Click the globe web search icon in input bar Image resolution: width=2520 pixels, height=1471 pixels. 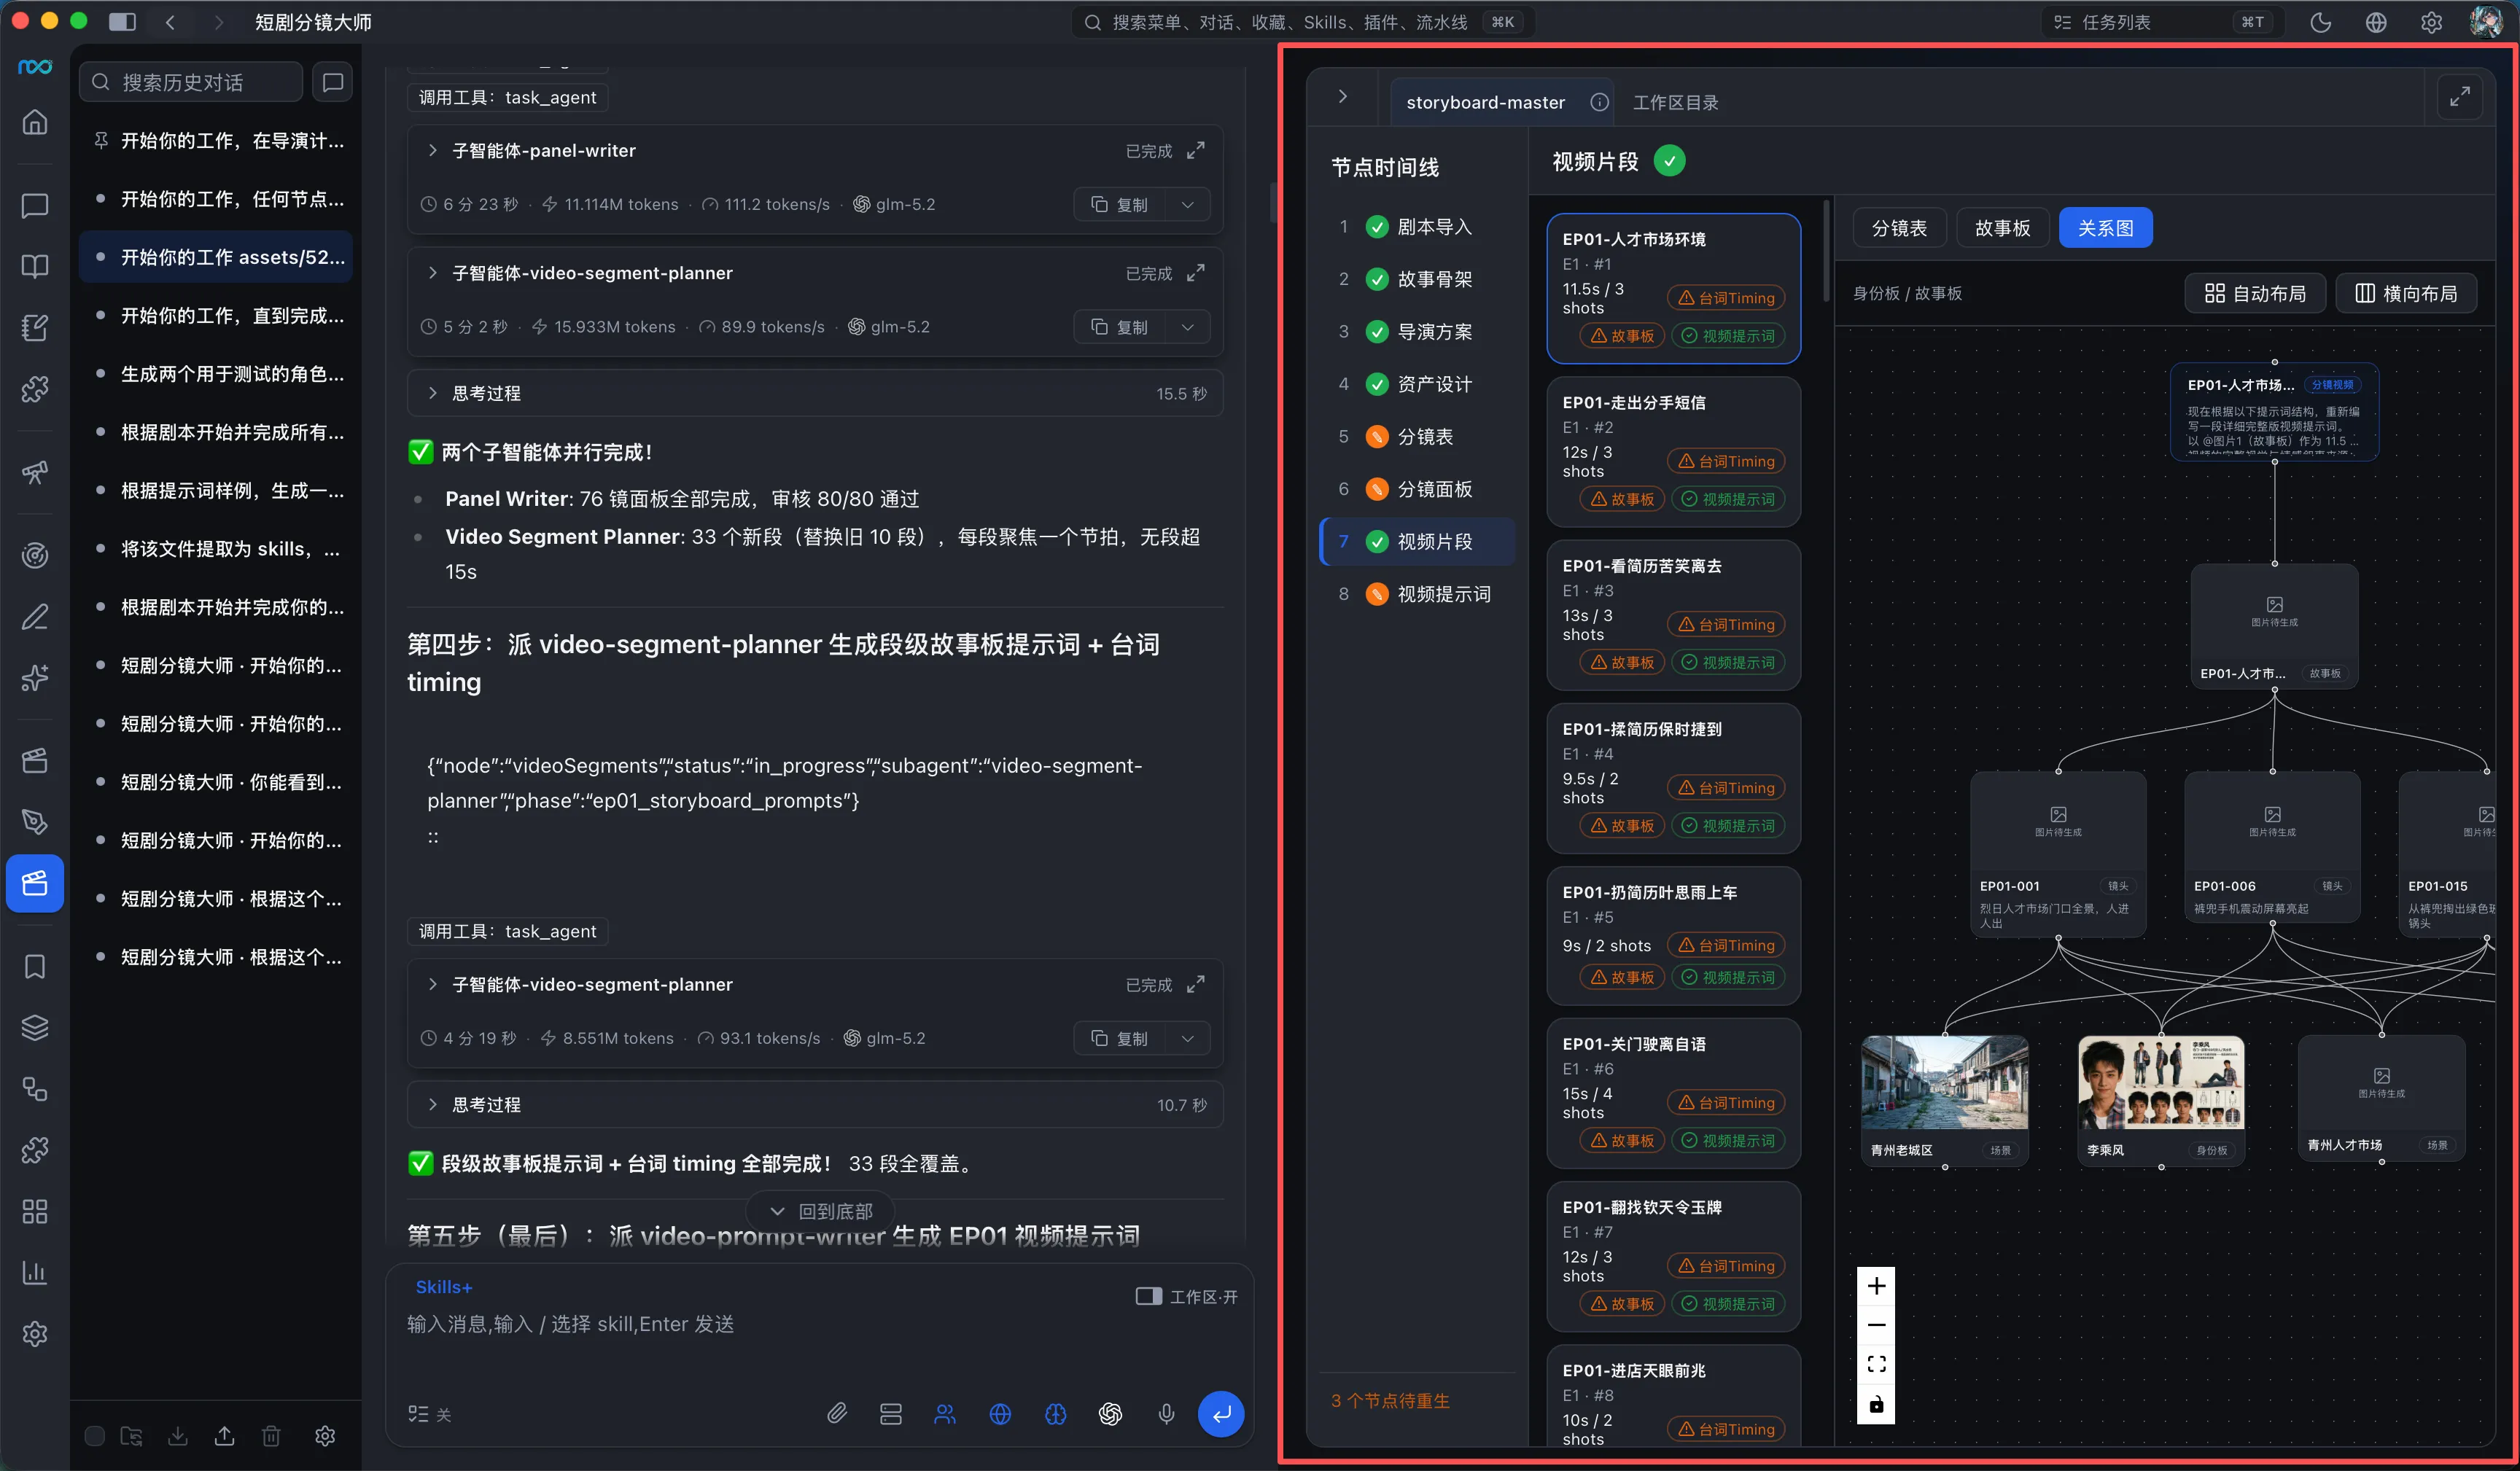1000,1413
